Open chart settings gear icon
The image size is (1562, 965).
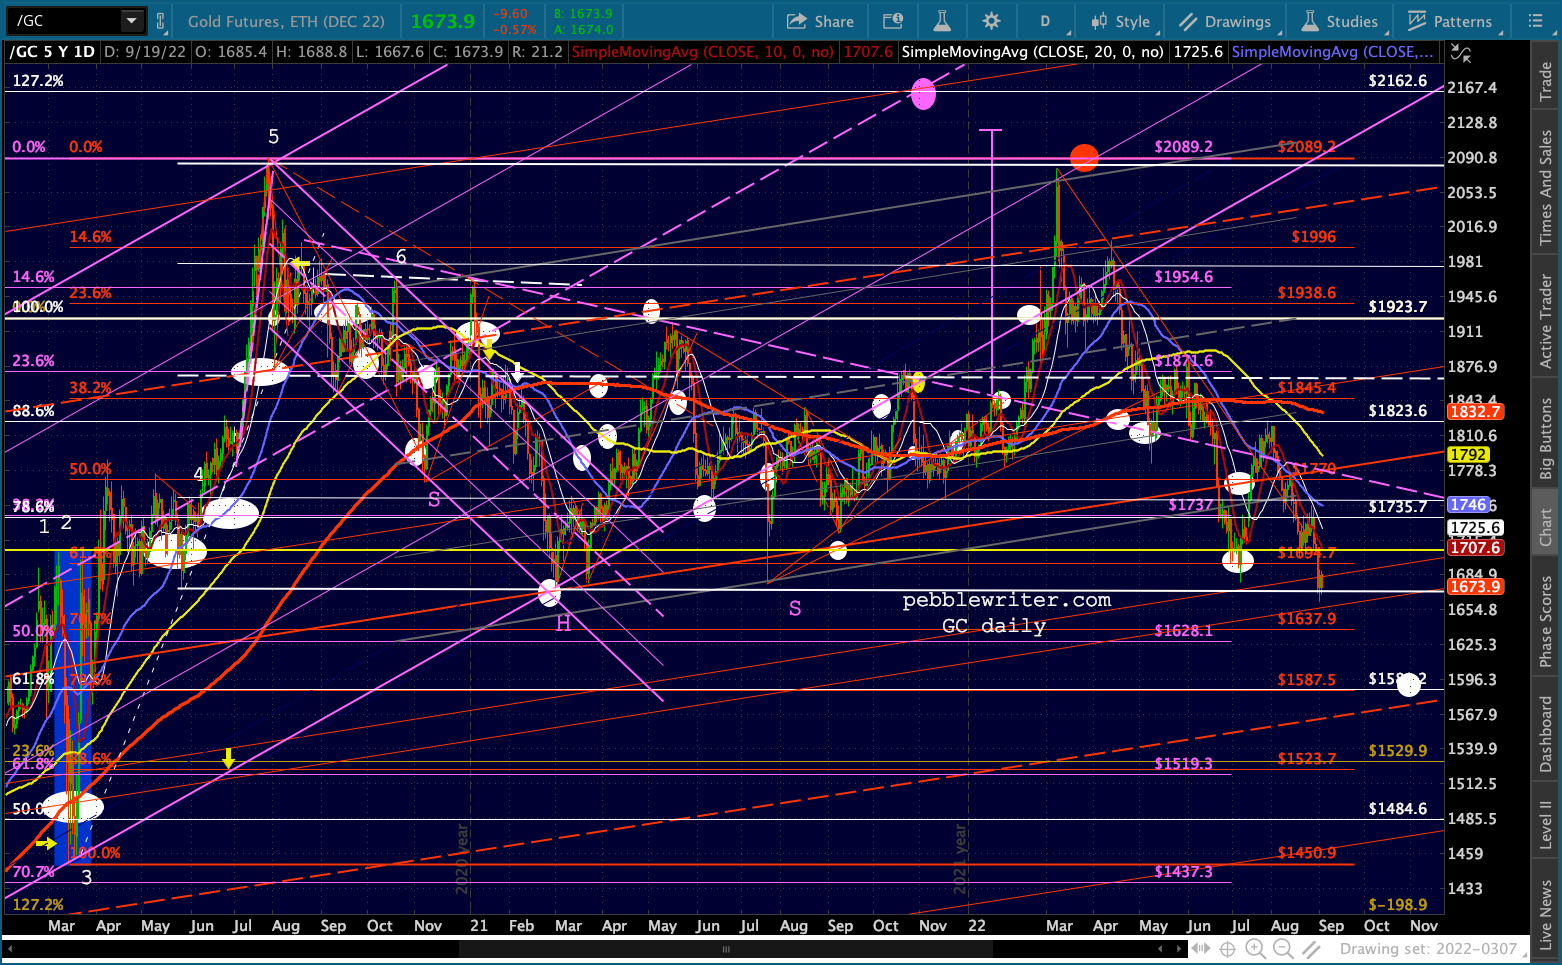(991, 21)
